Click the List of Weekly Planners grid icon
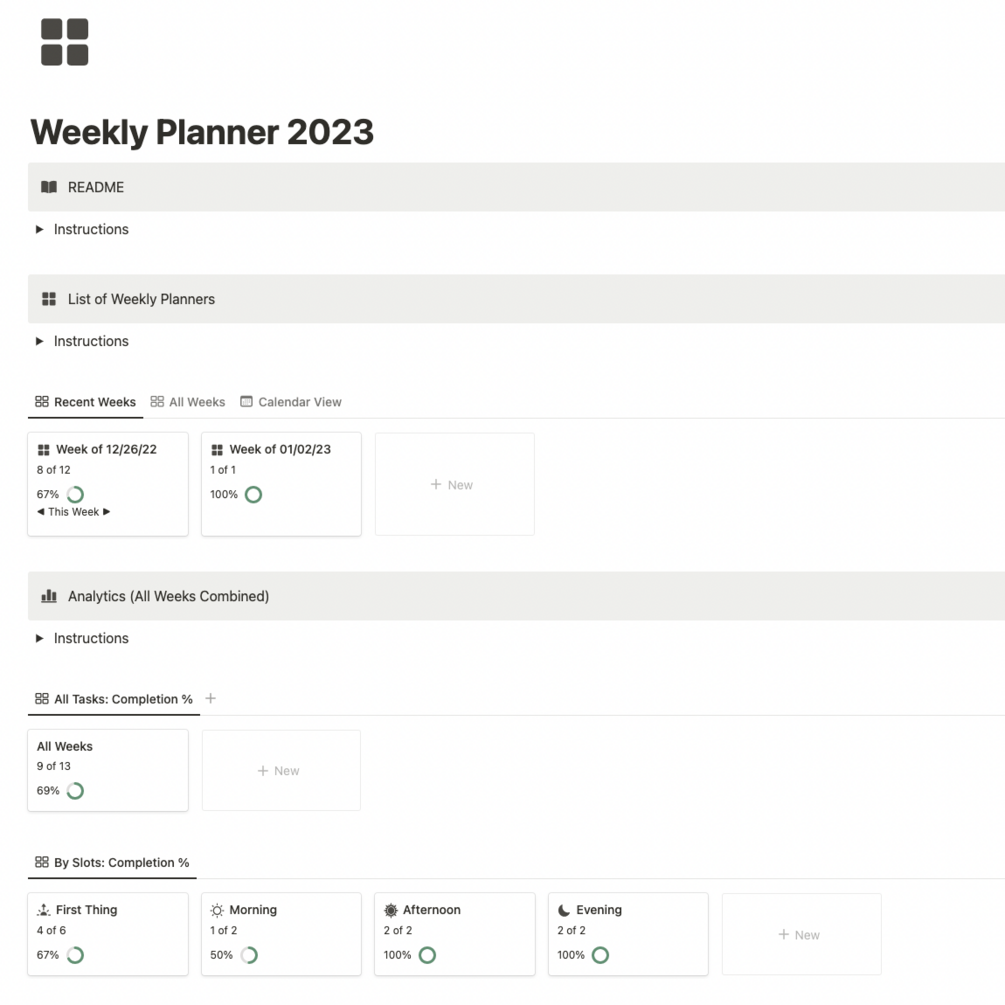Screen dimensions: 1005x1005 click(48, 299)
